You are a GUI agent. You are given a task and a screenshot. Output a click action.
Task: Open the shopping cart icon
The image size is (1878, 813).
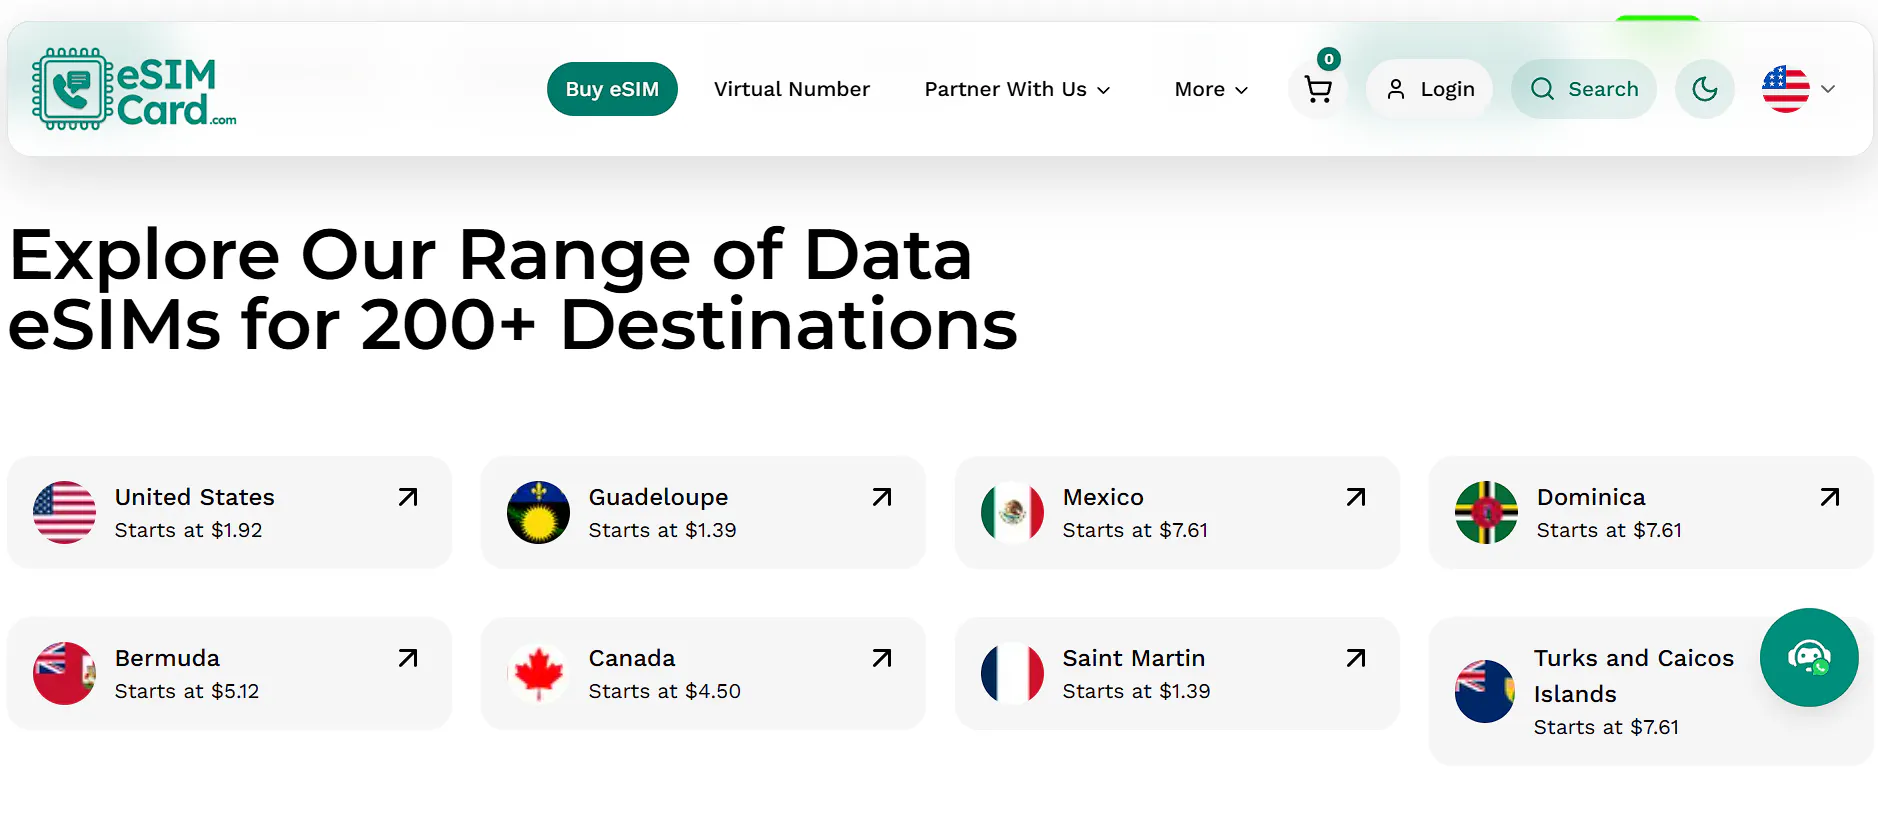[1318, 90]
